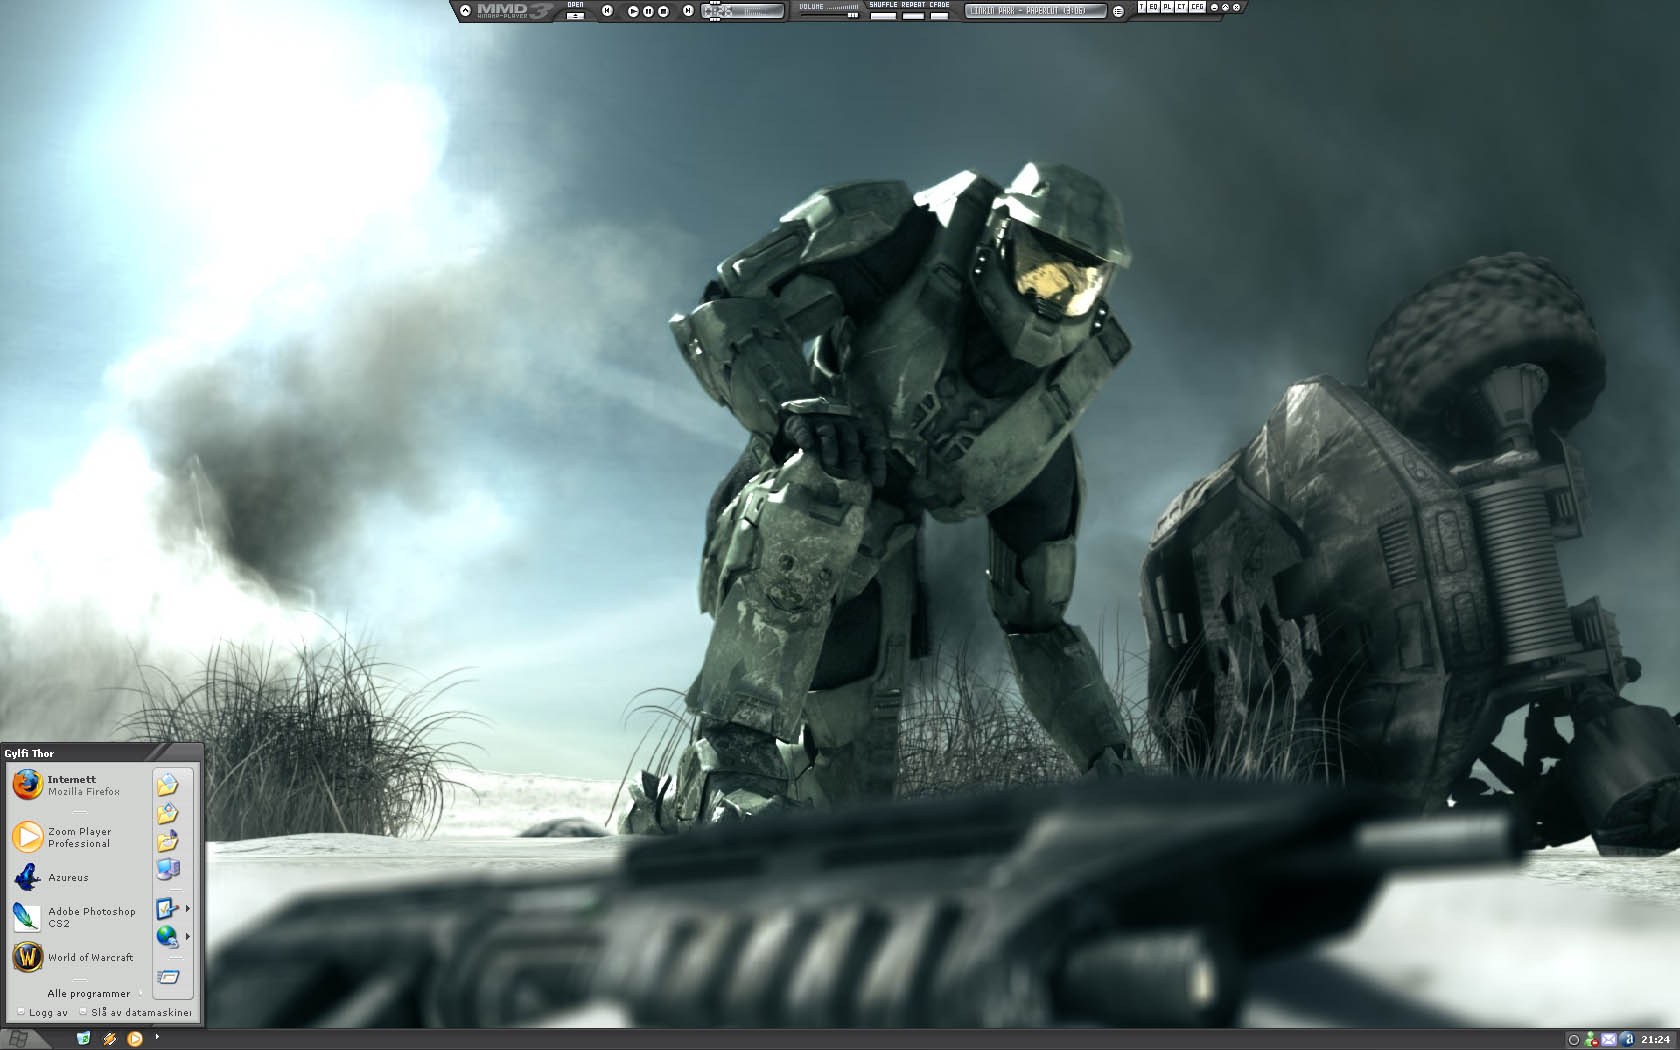The image size is (1680, 1050).
Task: Toggle the PL playlist window
Action: (x=1167, y=7)
